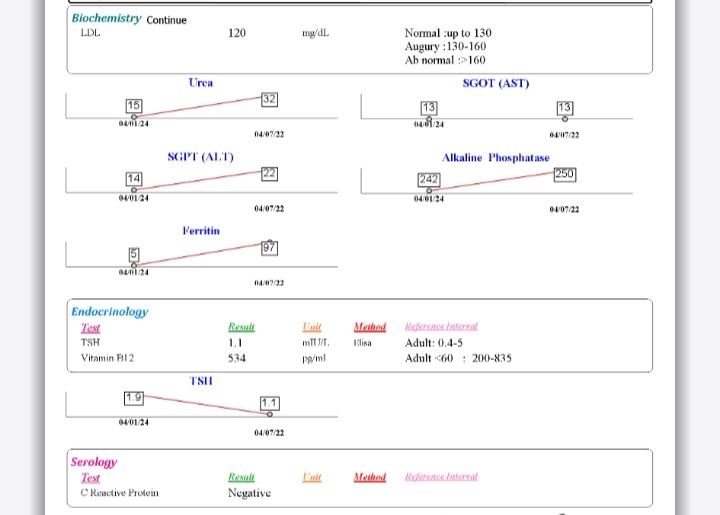This screenshot has height=515, width=720.
Task: Click the SGPT (ALT) data label 22
Action: (x=269, y=173)
